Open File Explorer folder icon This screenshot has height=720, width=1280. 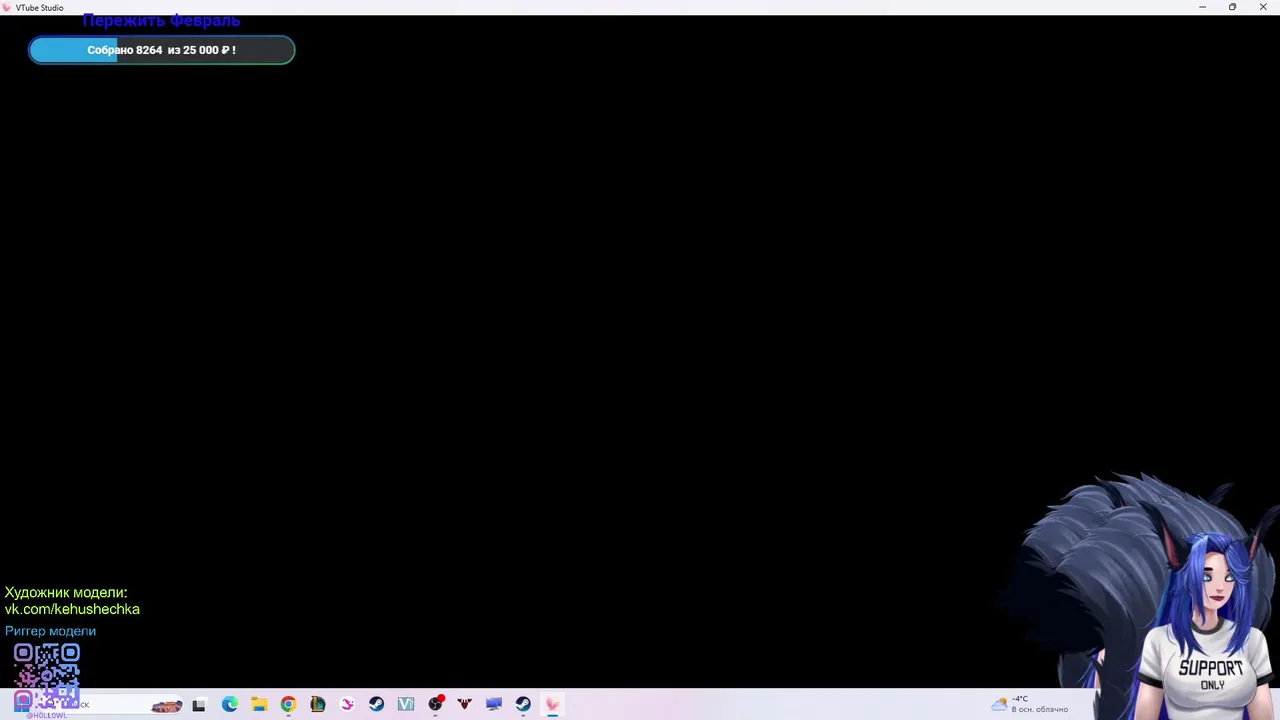point(259,705)
